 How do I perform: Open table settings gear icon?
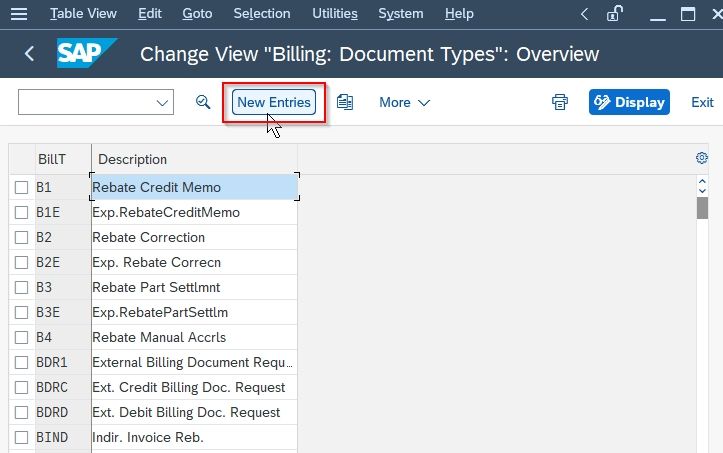[701, 158]
